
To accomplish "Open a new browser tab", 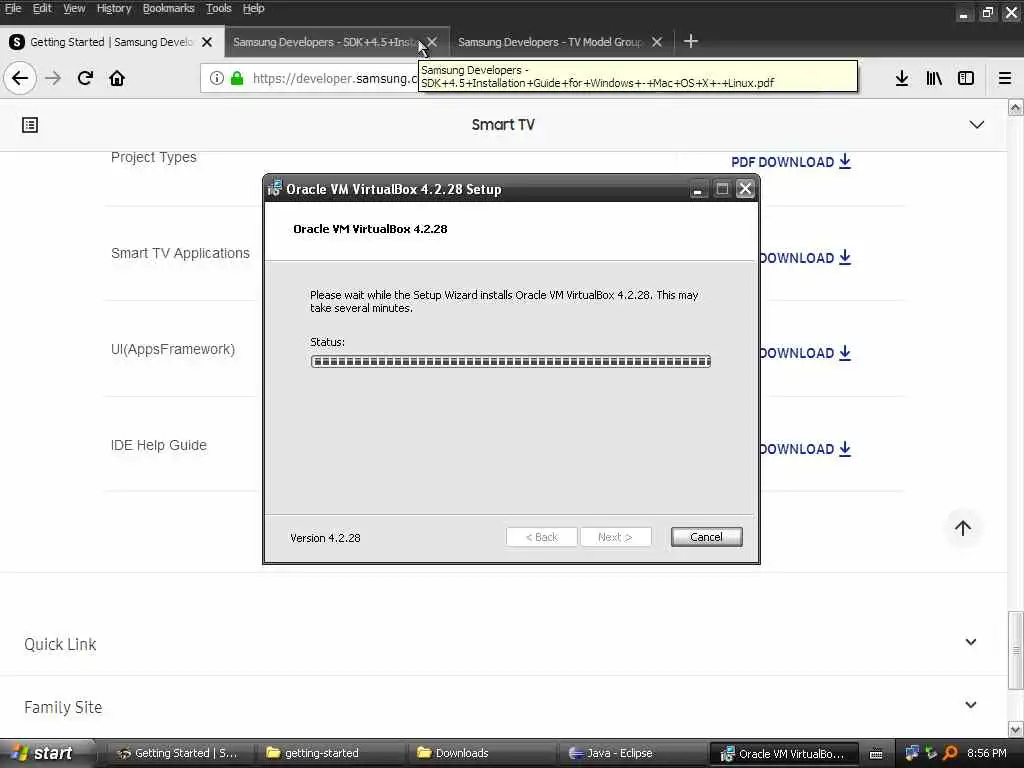I will [x=690, y=42].
